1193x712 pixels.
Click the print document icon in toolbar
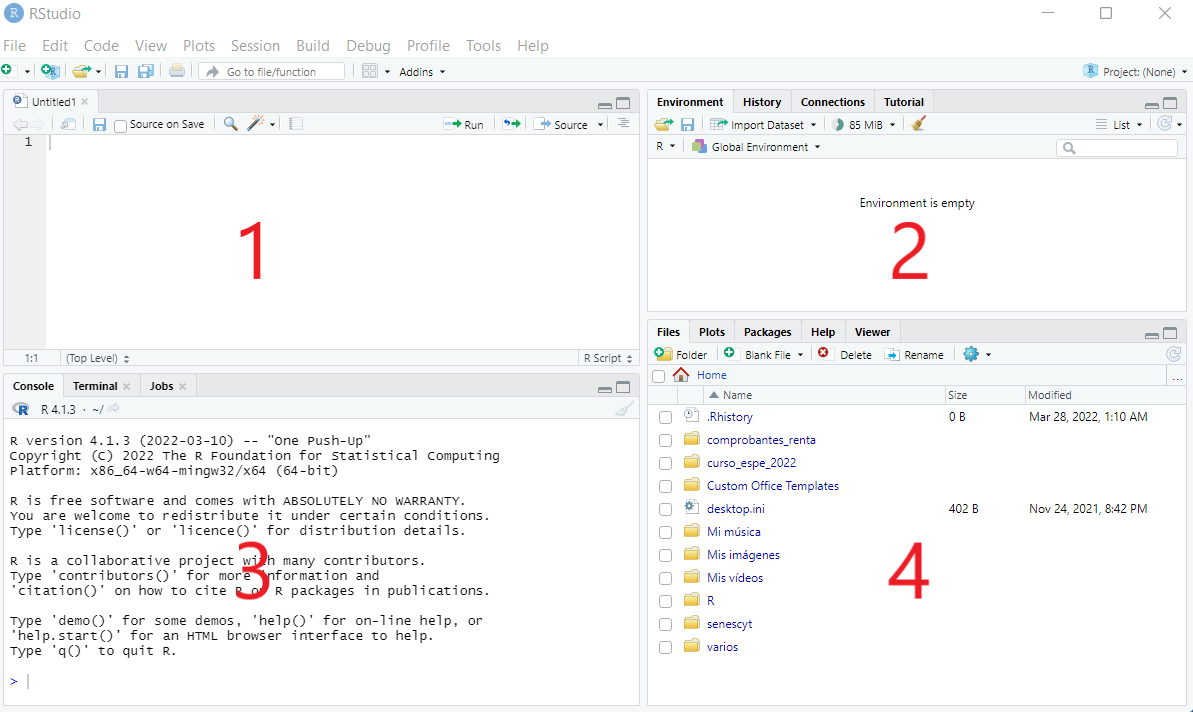pos(177,71)
